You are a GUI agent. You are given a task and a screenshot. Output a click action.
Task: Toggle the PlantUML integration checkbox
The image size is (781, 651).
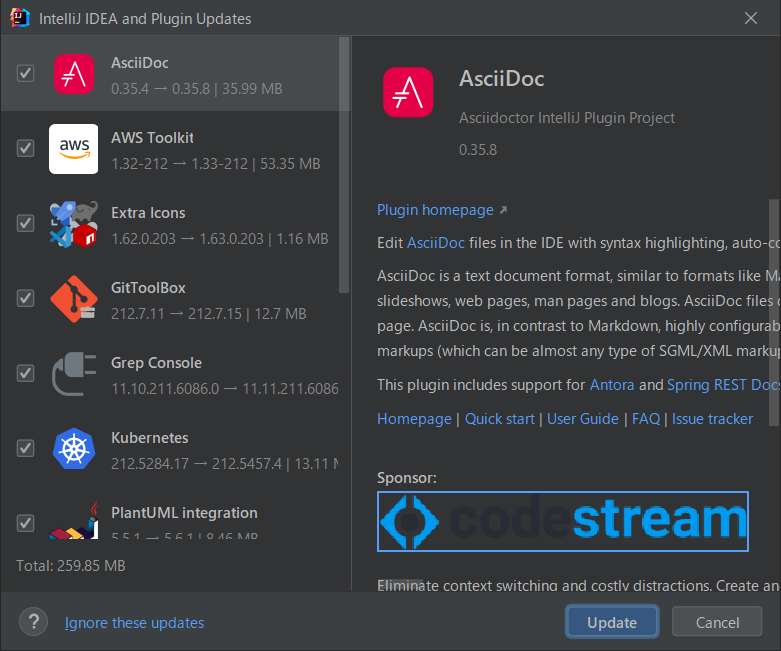pos(25,523)
